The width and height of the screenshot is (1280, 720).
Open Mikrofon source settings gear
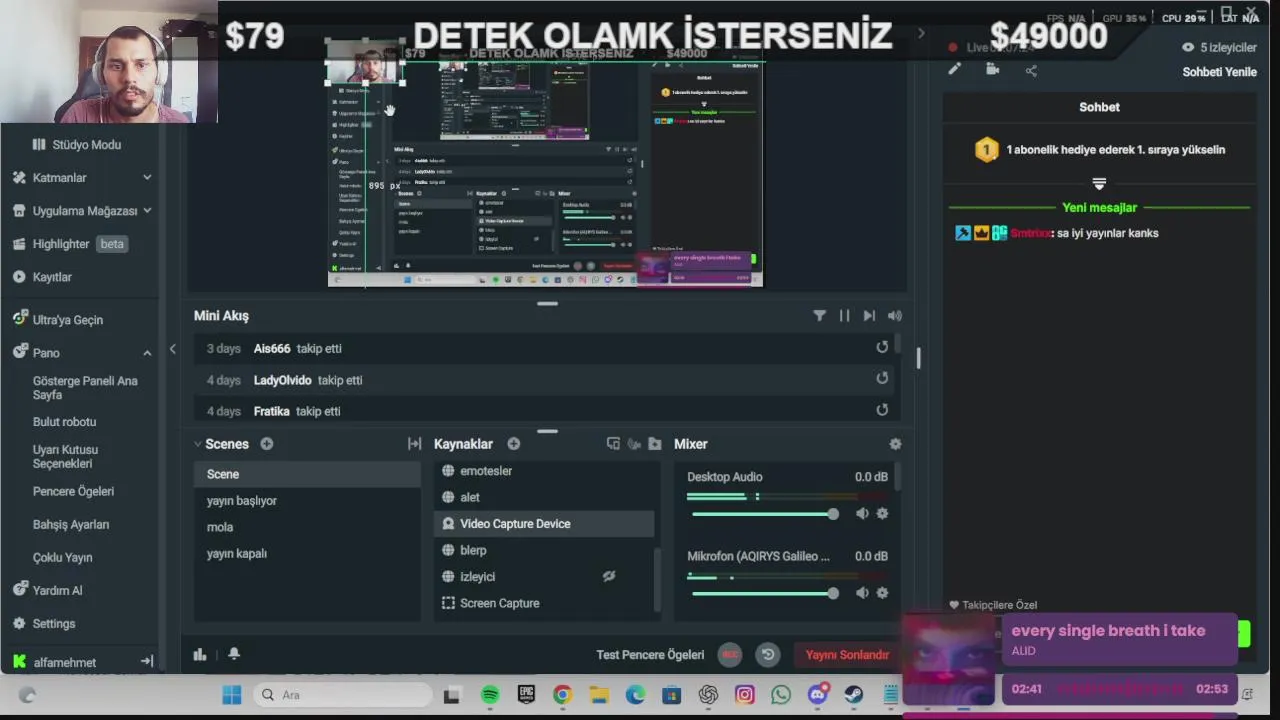(882, 593)
